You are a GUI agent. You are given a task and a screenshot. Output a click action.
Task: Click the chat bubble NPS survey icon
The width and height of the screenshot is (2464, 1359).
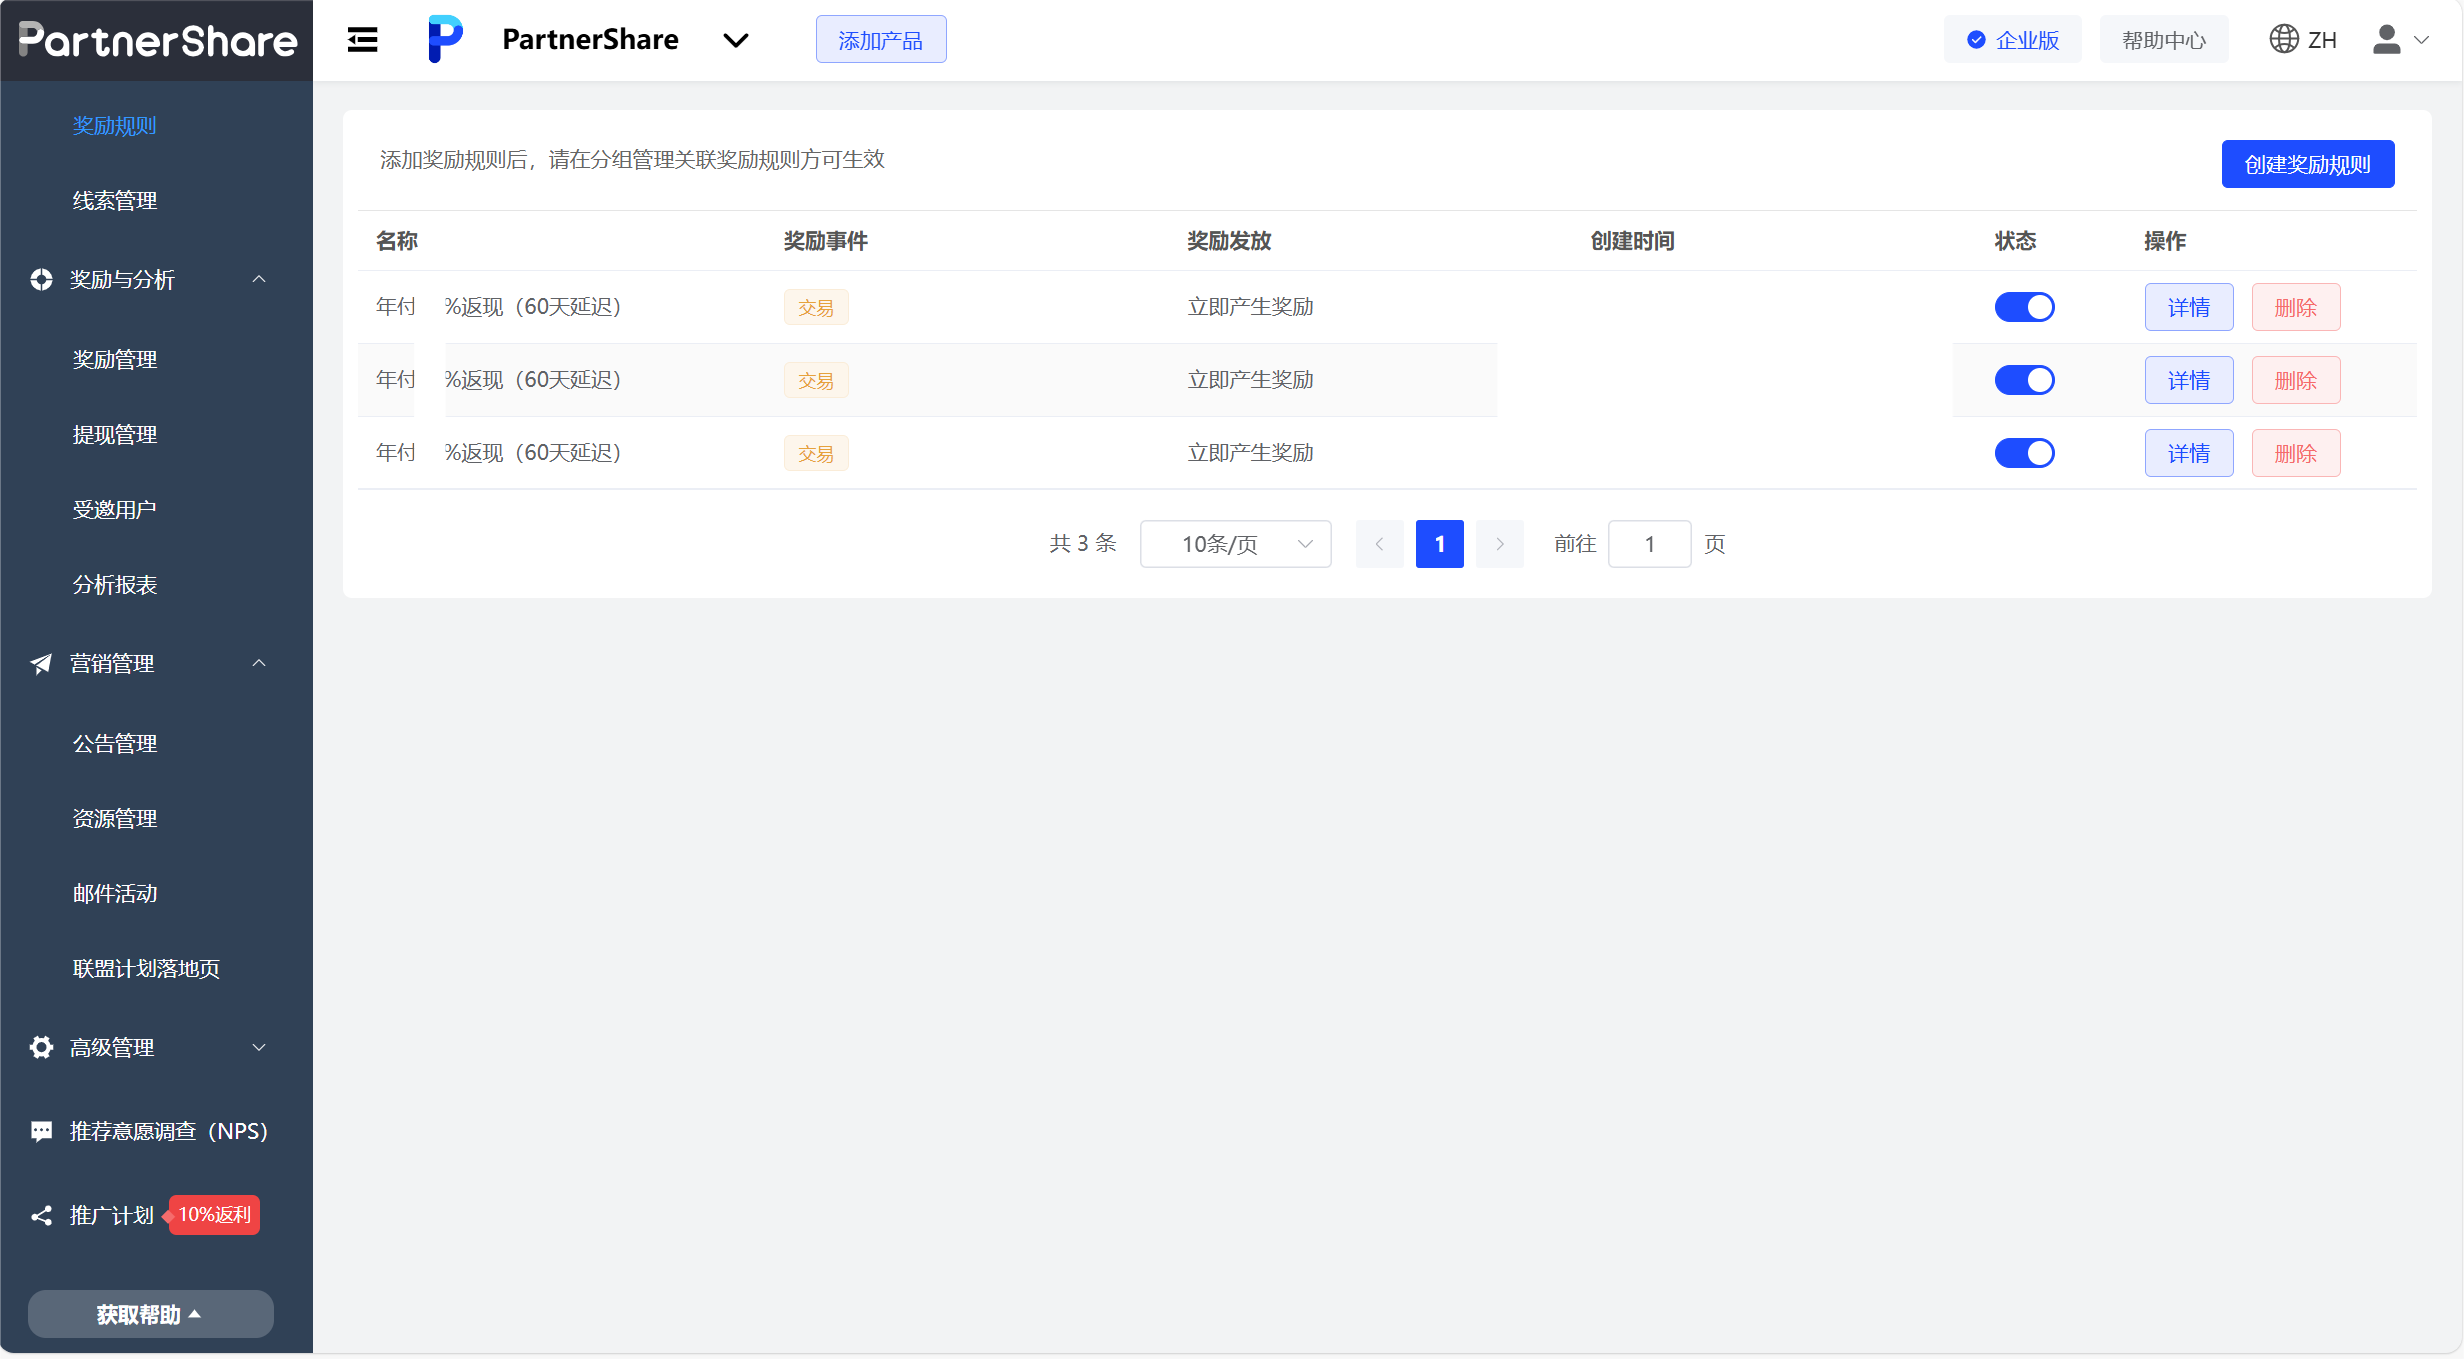click(x=41, y=1131)
